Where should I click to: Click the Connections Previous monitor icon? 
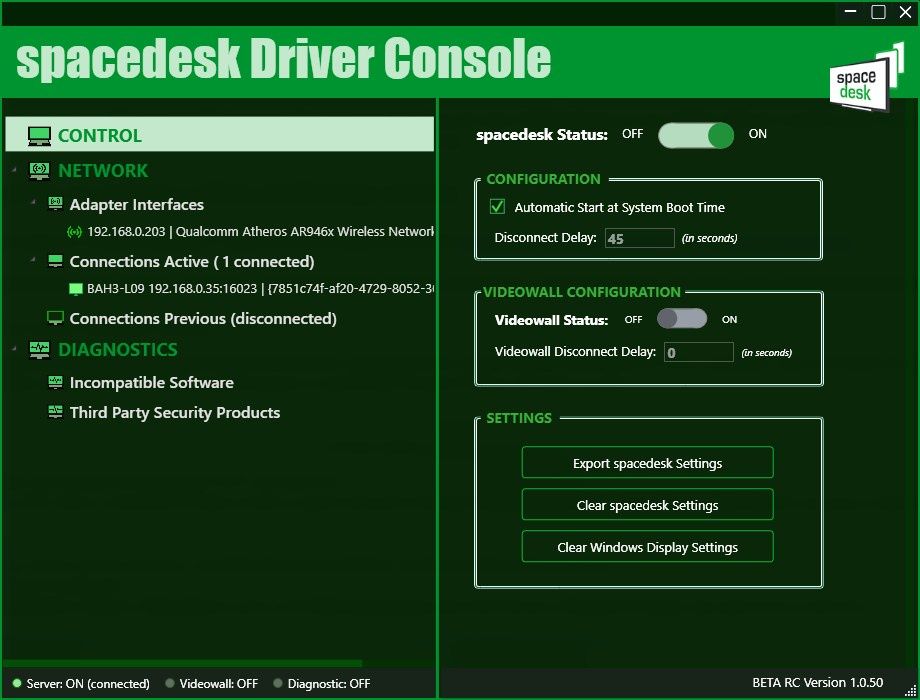55,318
